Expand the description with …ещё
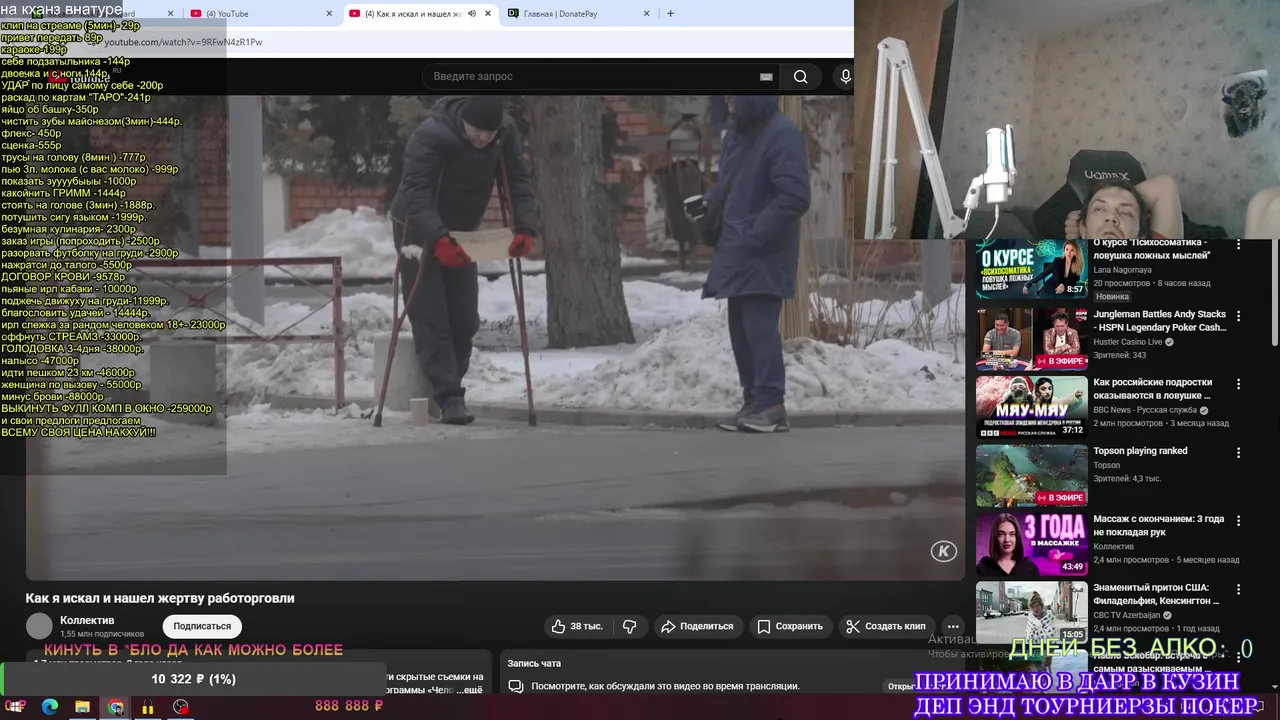This screenshot has width=1280, height=720. coord(471,690)
